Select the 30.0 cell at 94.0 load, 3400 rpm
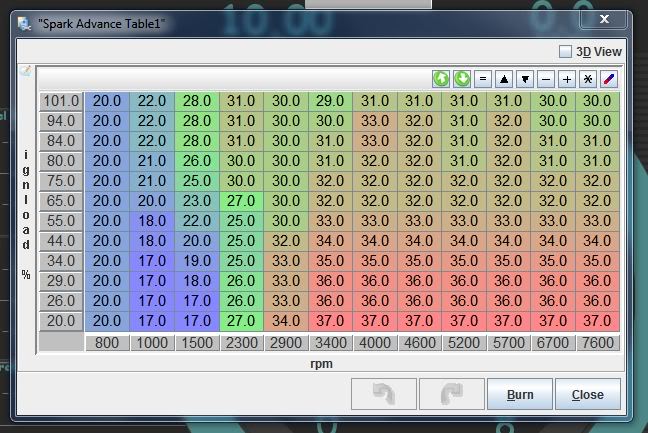This screenshot has width=648, height=433. click(331, 121)
